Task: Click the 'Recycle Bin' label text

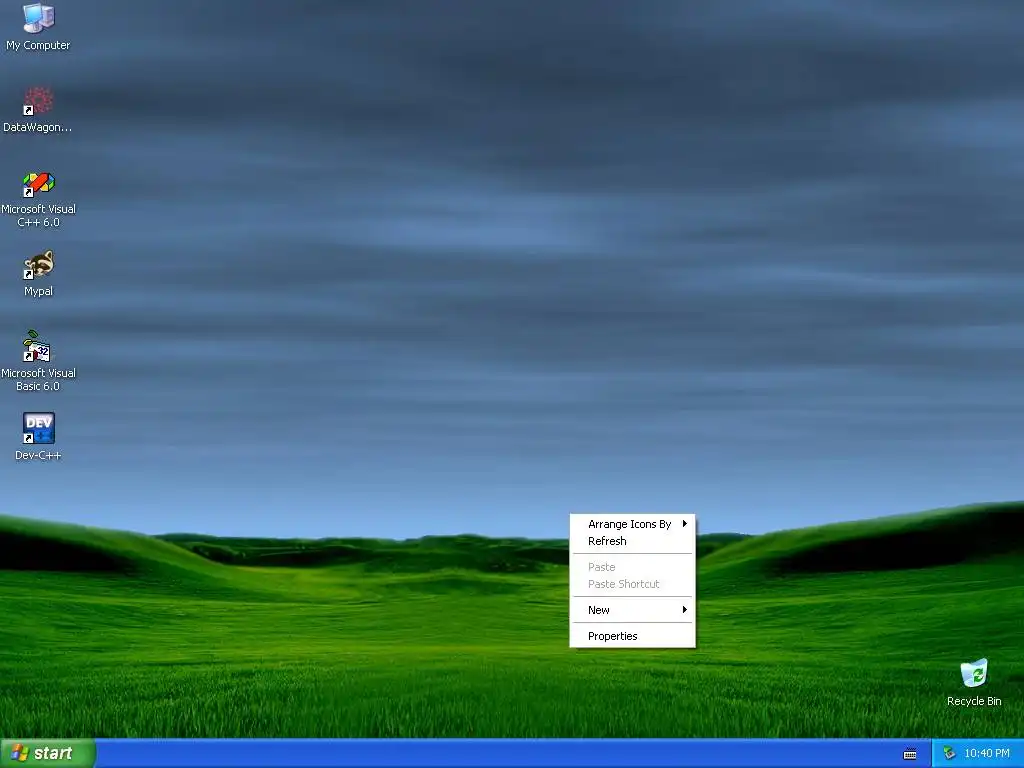Action: tap(974, 701)
